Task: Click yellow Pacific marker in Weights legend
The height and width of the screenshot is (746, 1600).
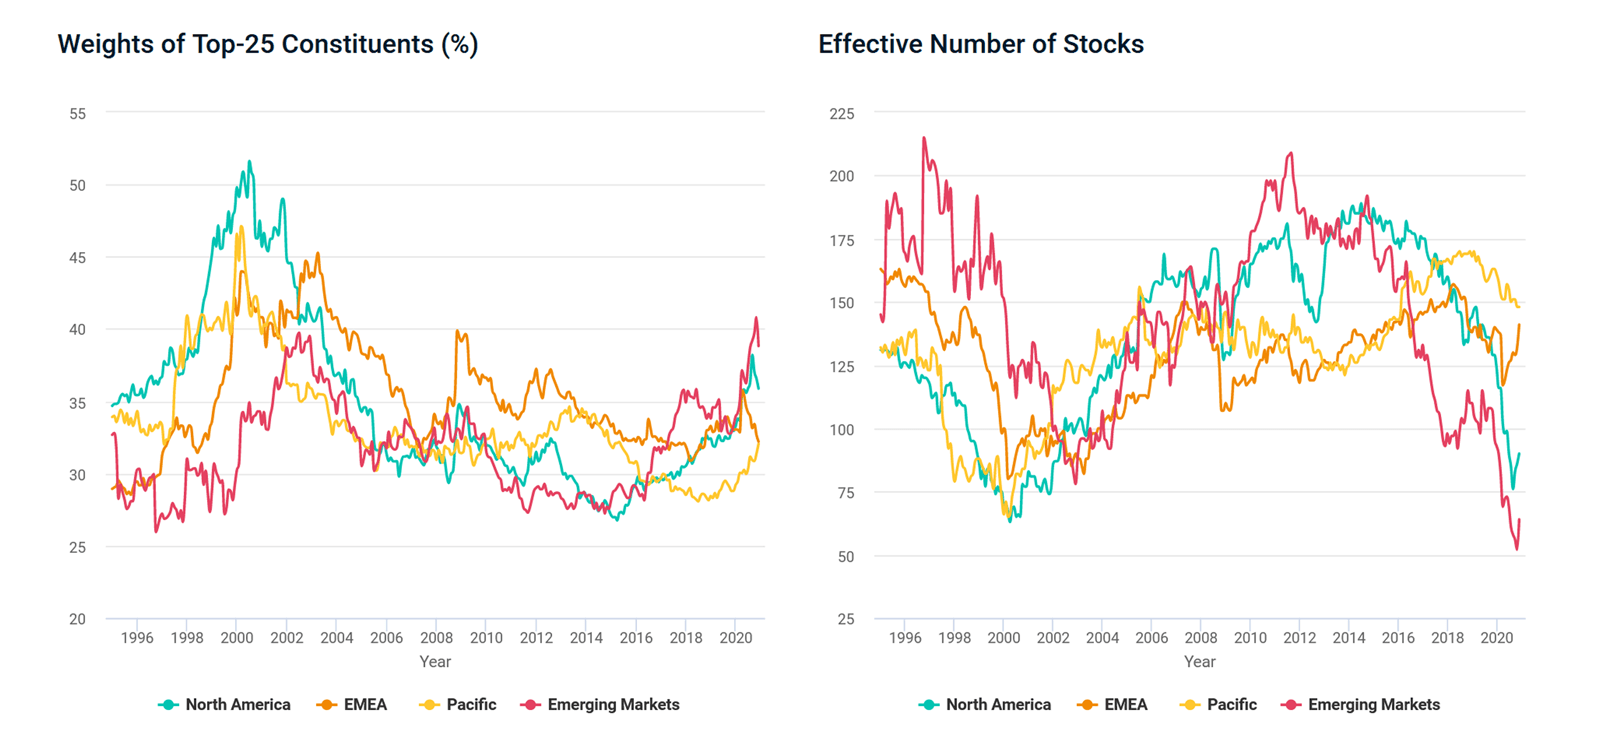Action: click(x=429, y=705)
